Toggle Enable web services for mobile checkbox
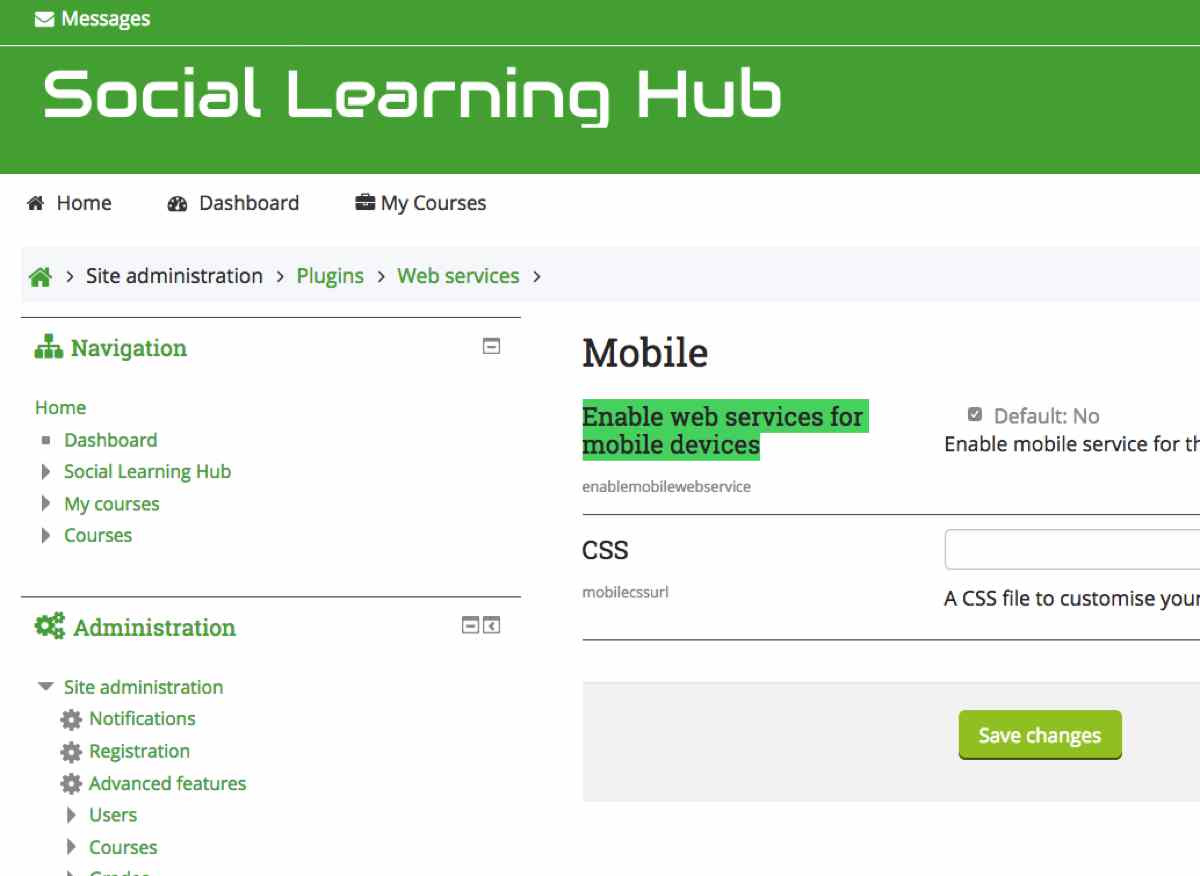Image resolution: width=1200 pixels, height=876 pixels. tap(975, 415)
